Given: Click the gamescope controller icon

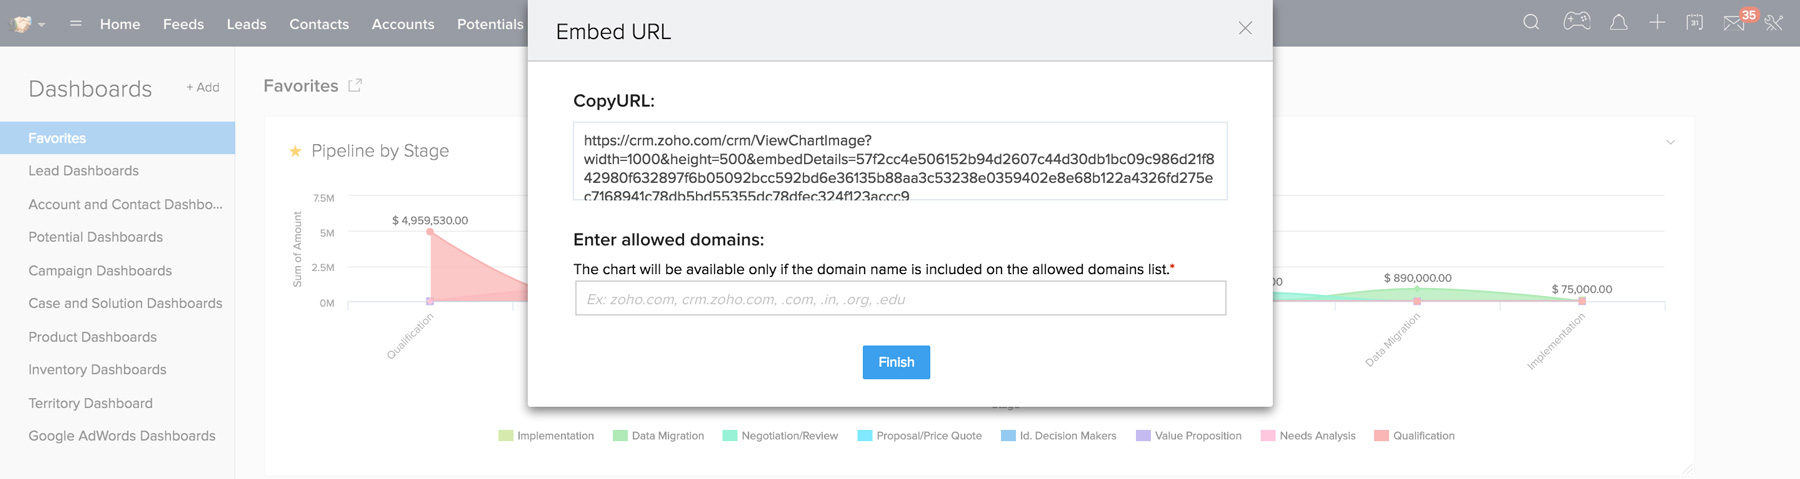Looking at the screenshot, I should (x=1577, y=22).
